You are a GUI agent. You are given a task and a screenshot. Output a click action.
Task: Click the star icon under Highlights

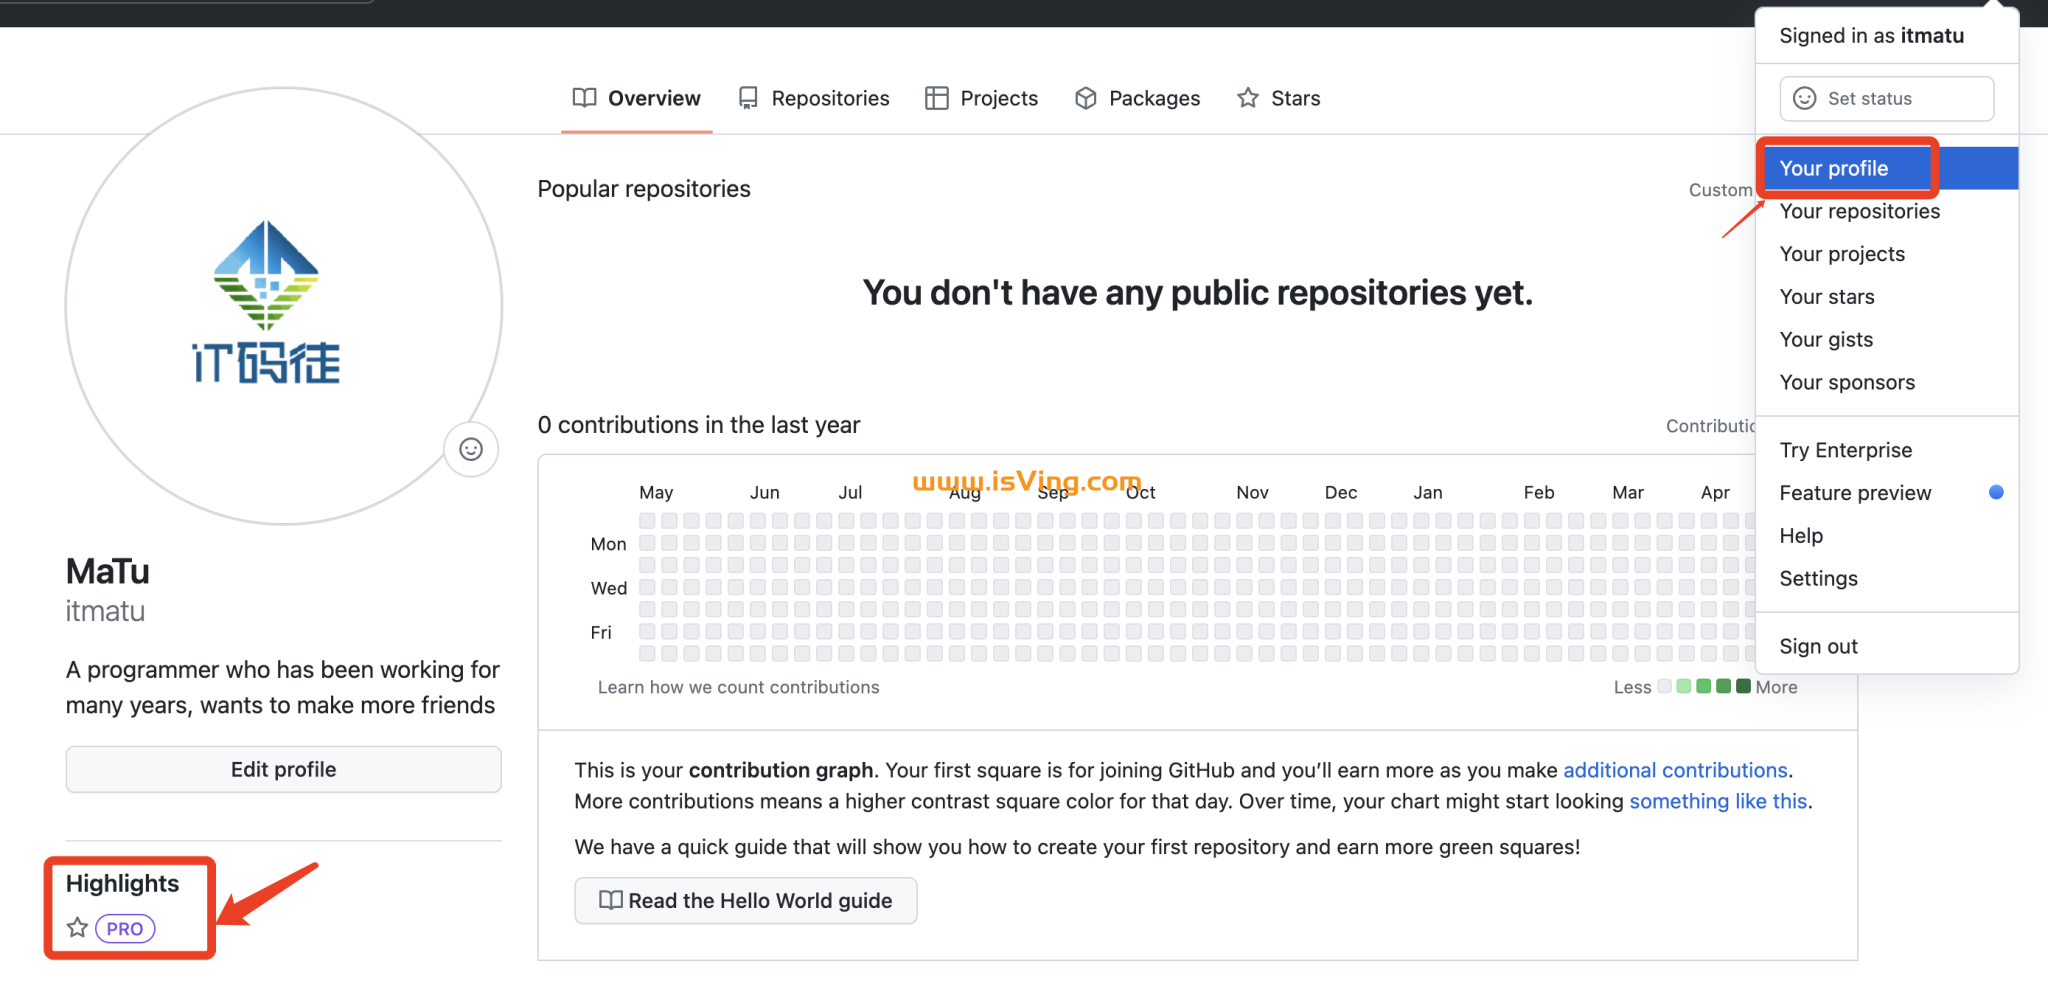click(77, 927)
